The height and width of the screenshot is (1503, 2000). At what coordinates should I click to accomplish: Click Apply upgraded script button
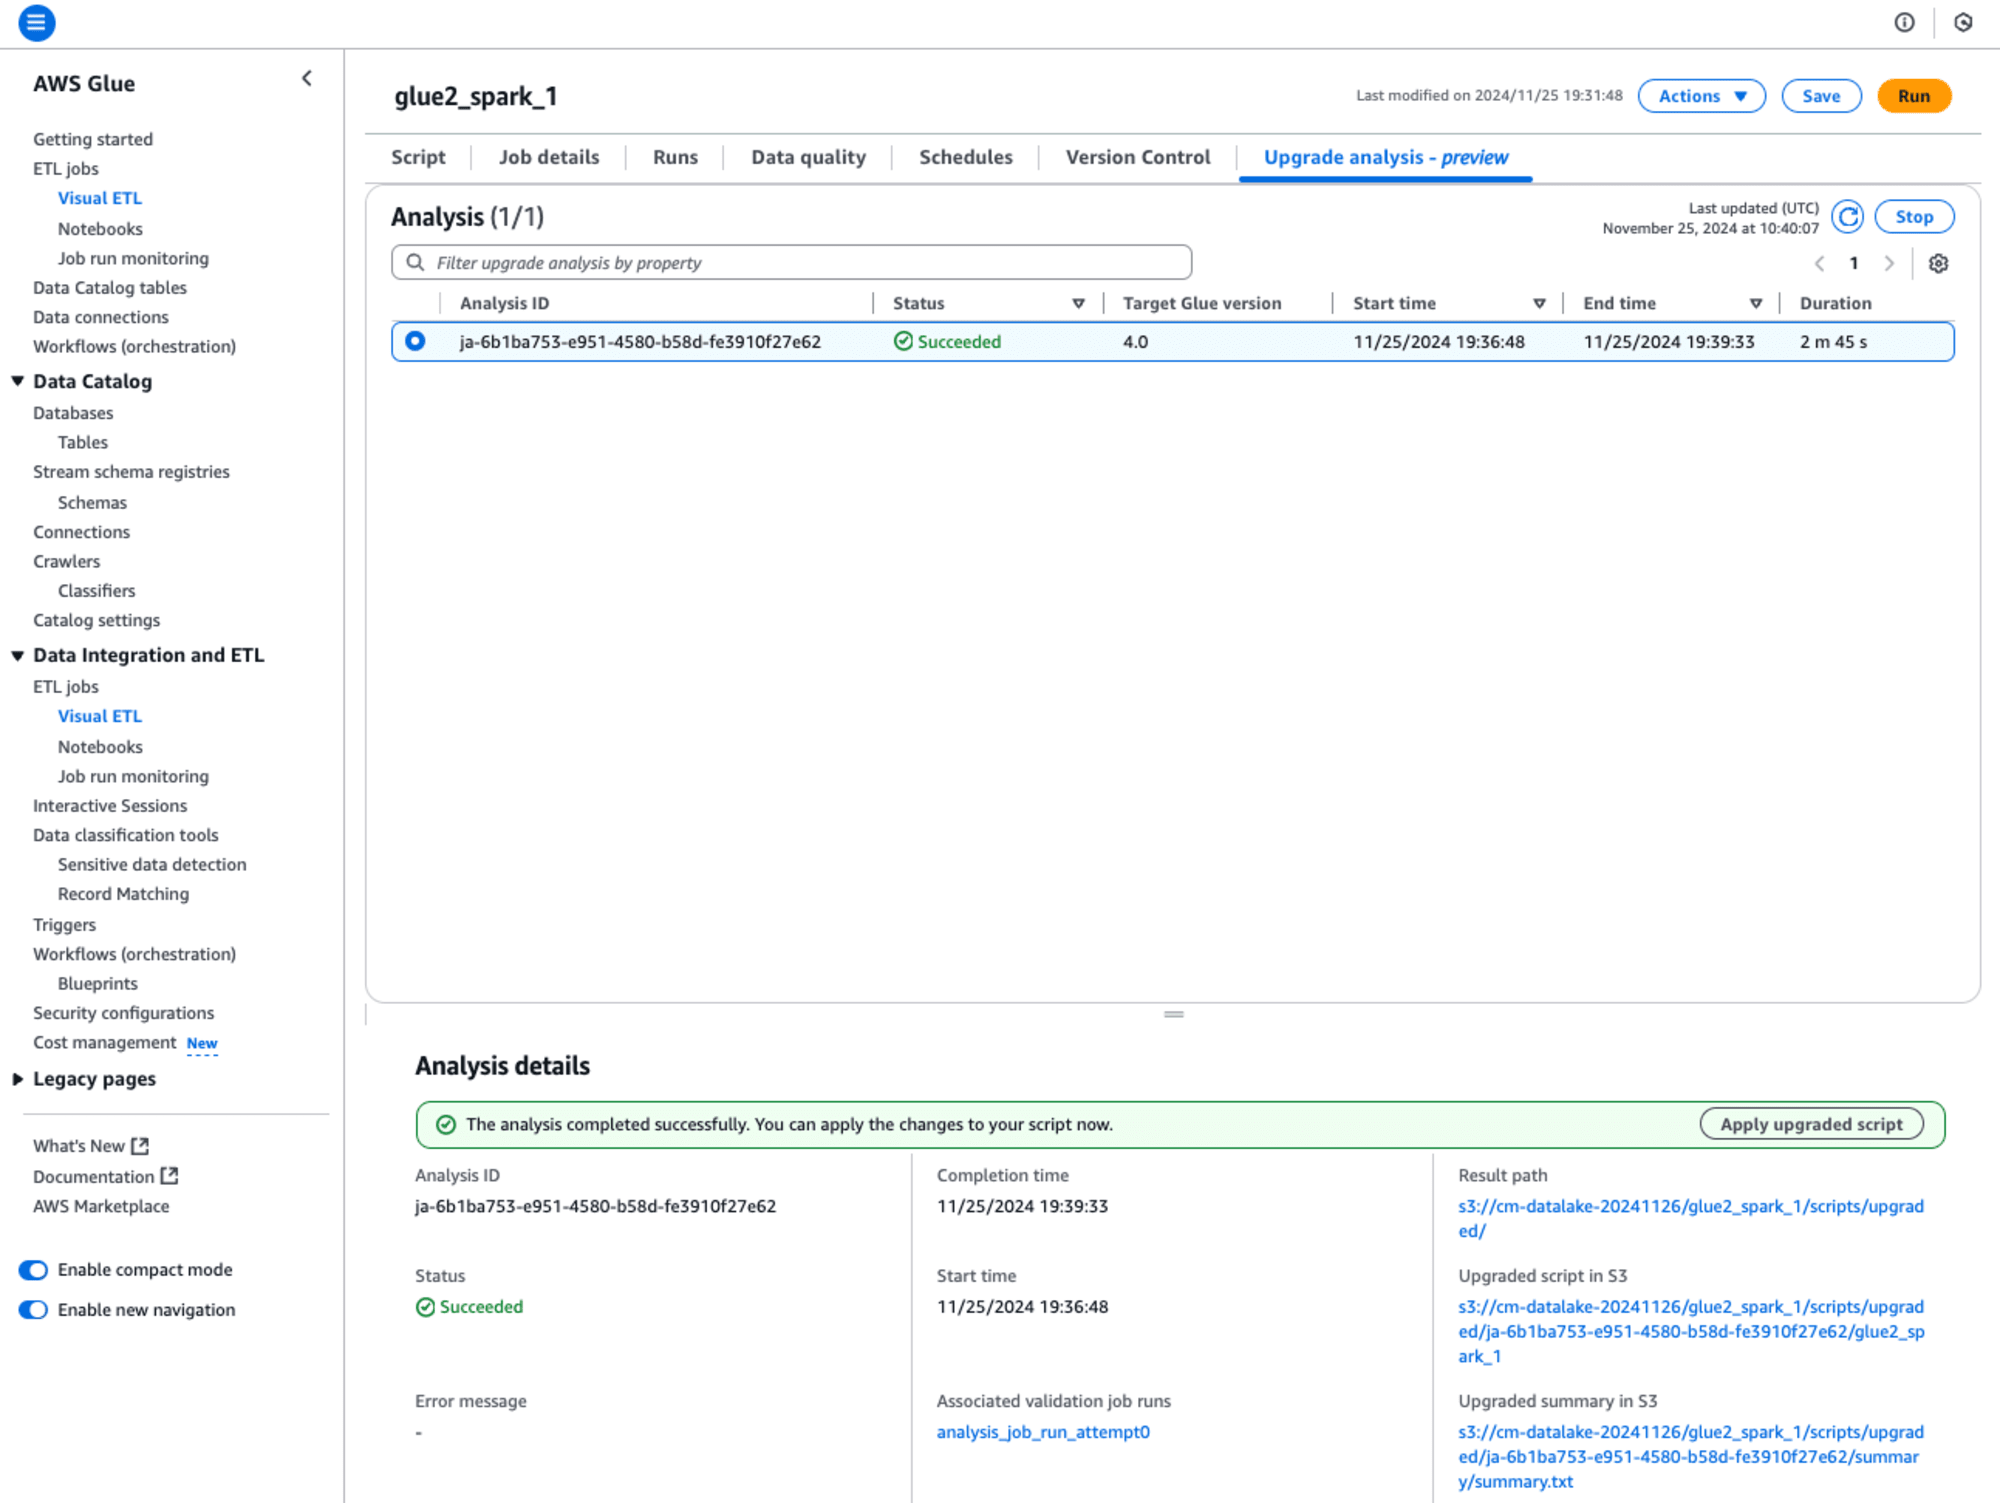[1812, 1124]
